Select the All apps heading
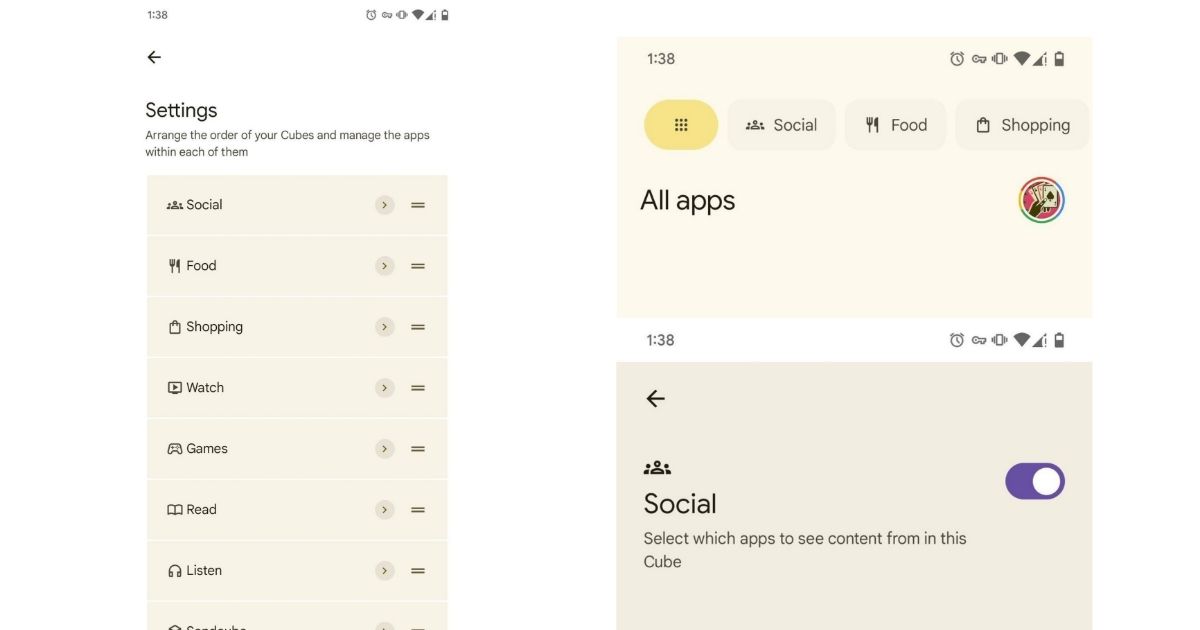 pos(688,201)
